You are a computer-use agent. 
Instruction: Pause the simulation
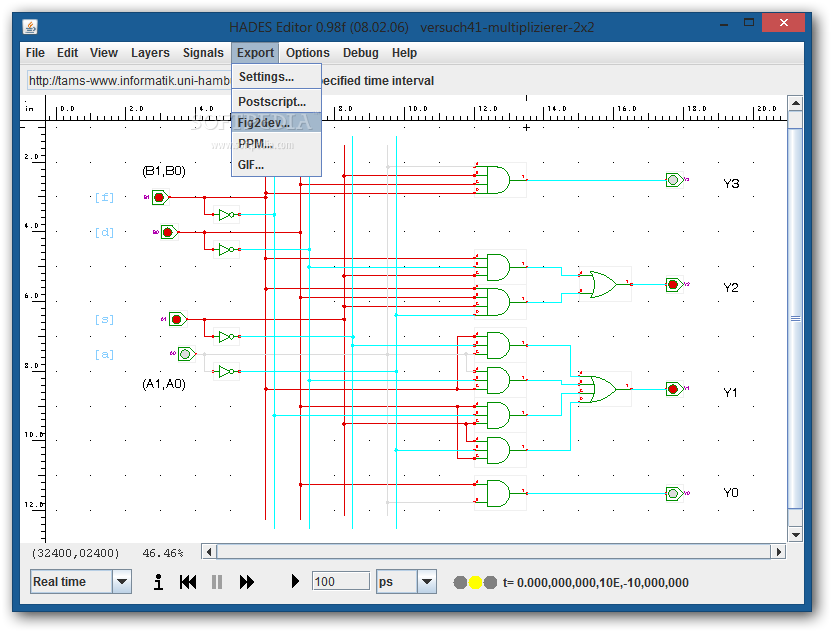(x=217, y=582)
